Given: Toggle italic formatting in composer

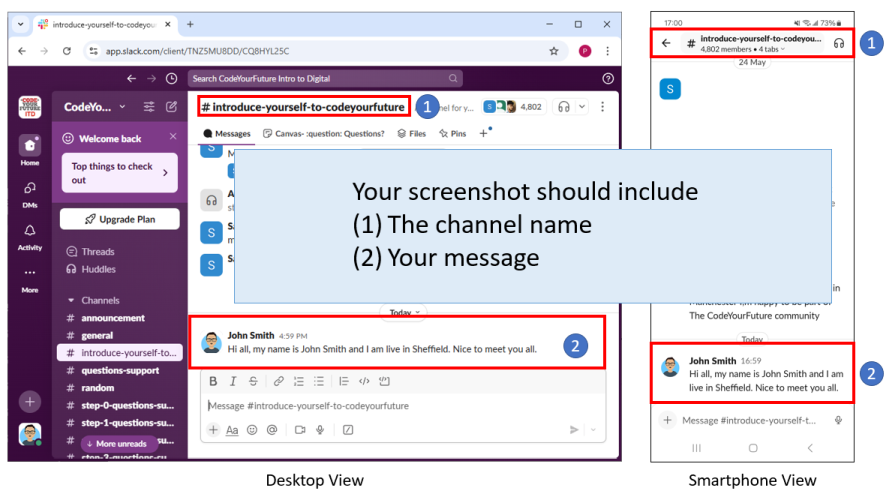Looking at the screenshot, I should click(233, 381).
